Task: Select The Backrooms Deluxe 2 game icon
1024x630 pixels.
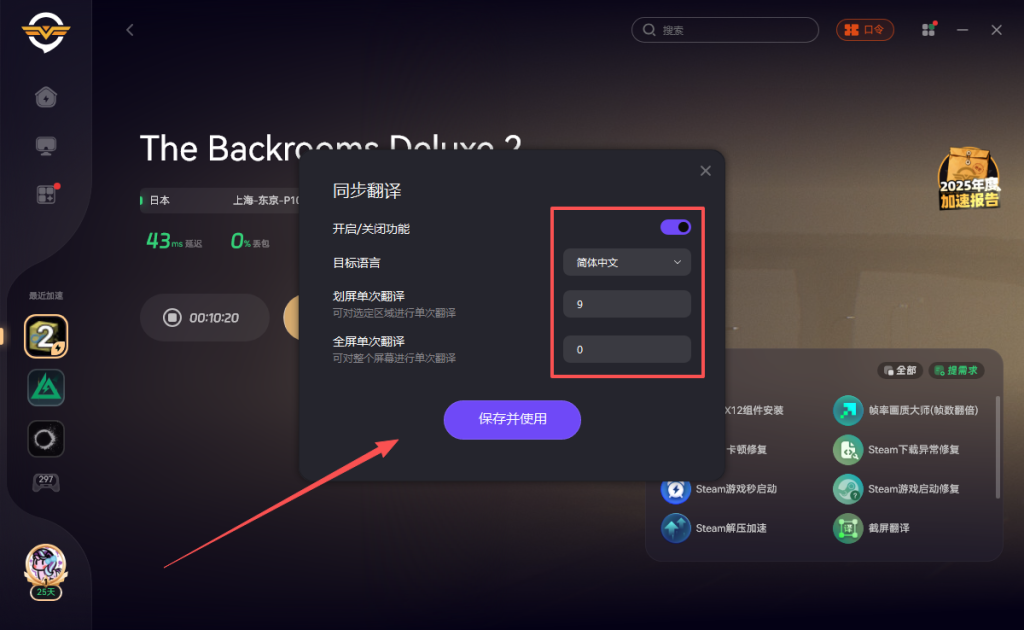Action: click(46, 336)
